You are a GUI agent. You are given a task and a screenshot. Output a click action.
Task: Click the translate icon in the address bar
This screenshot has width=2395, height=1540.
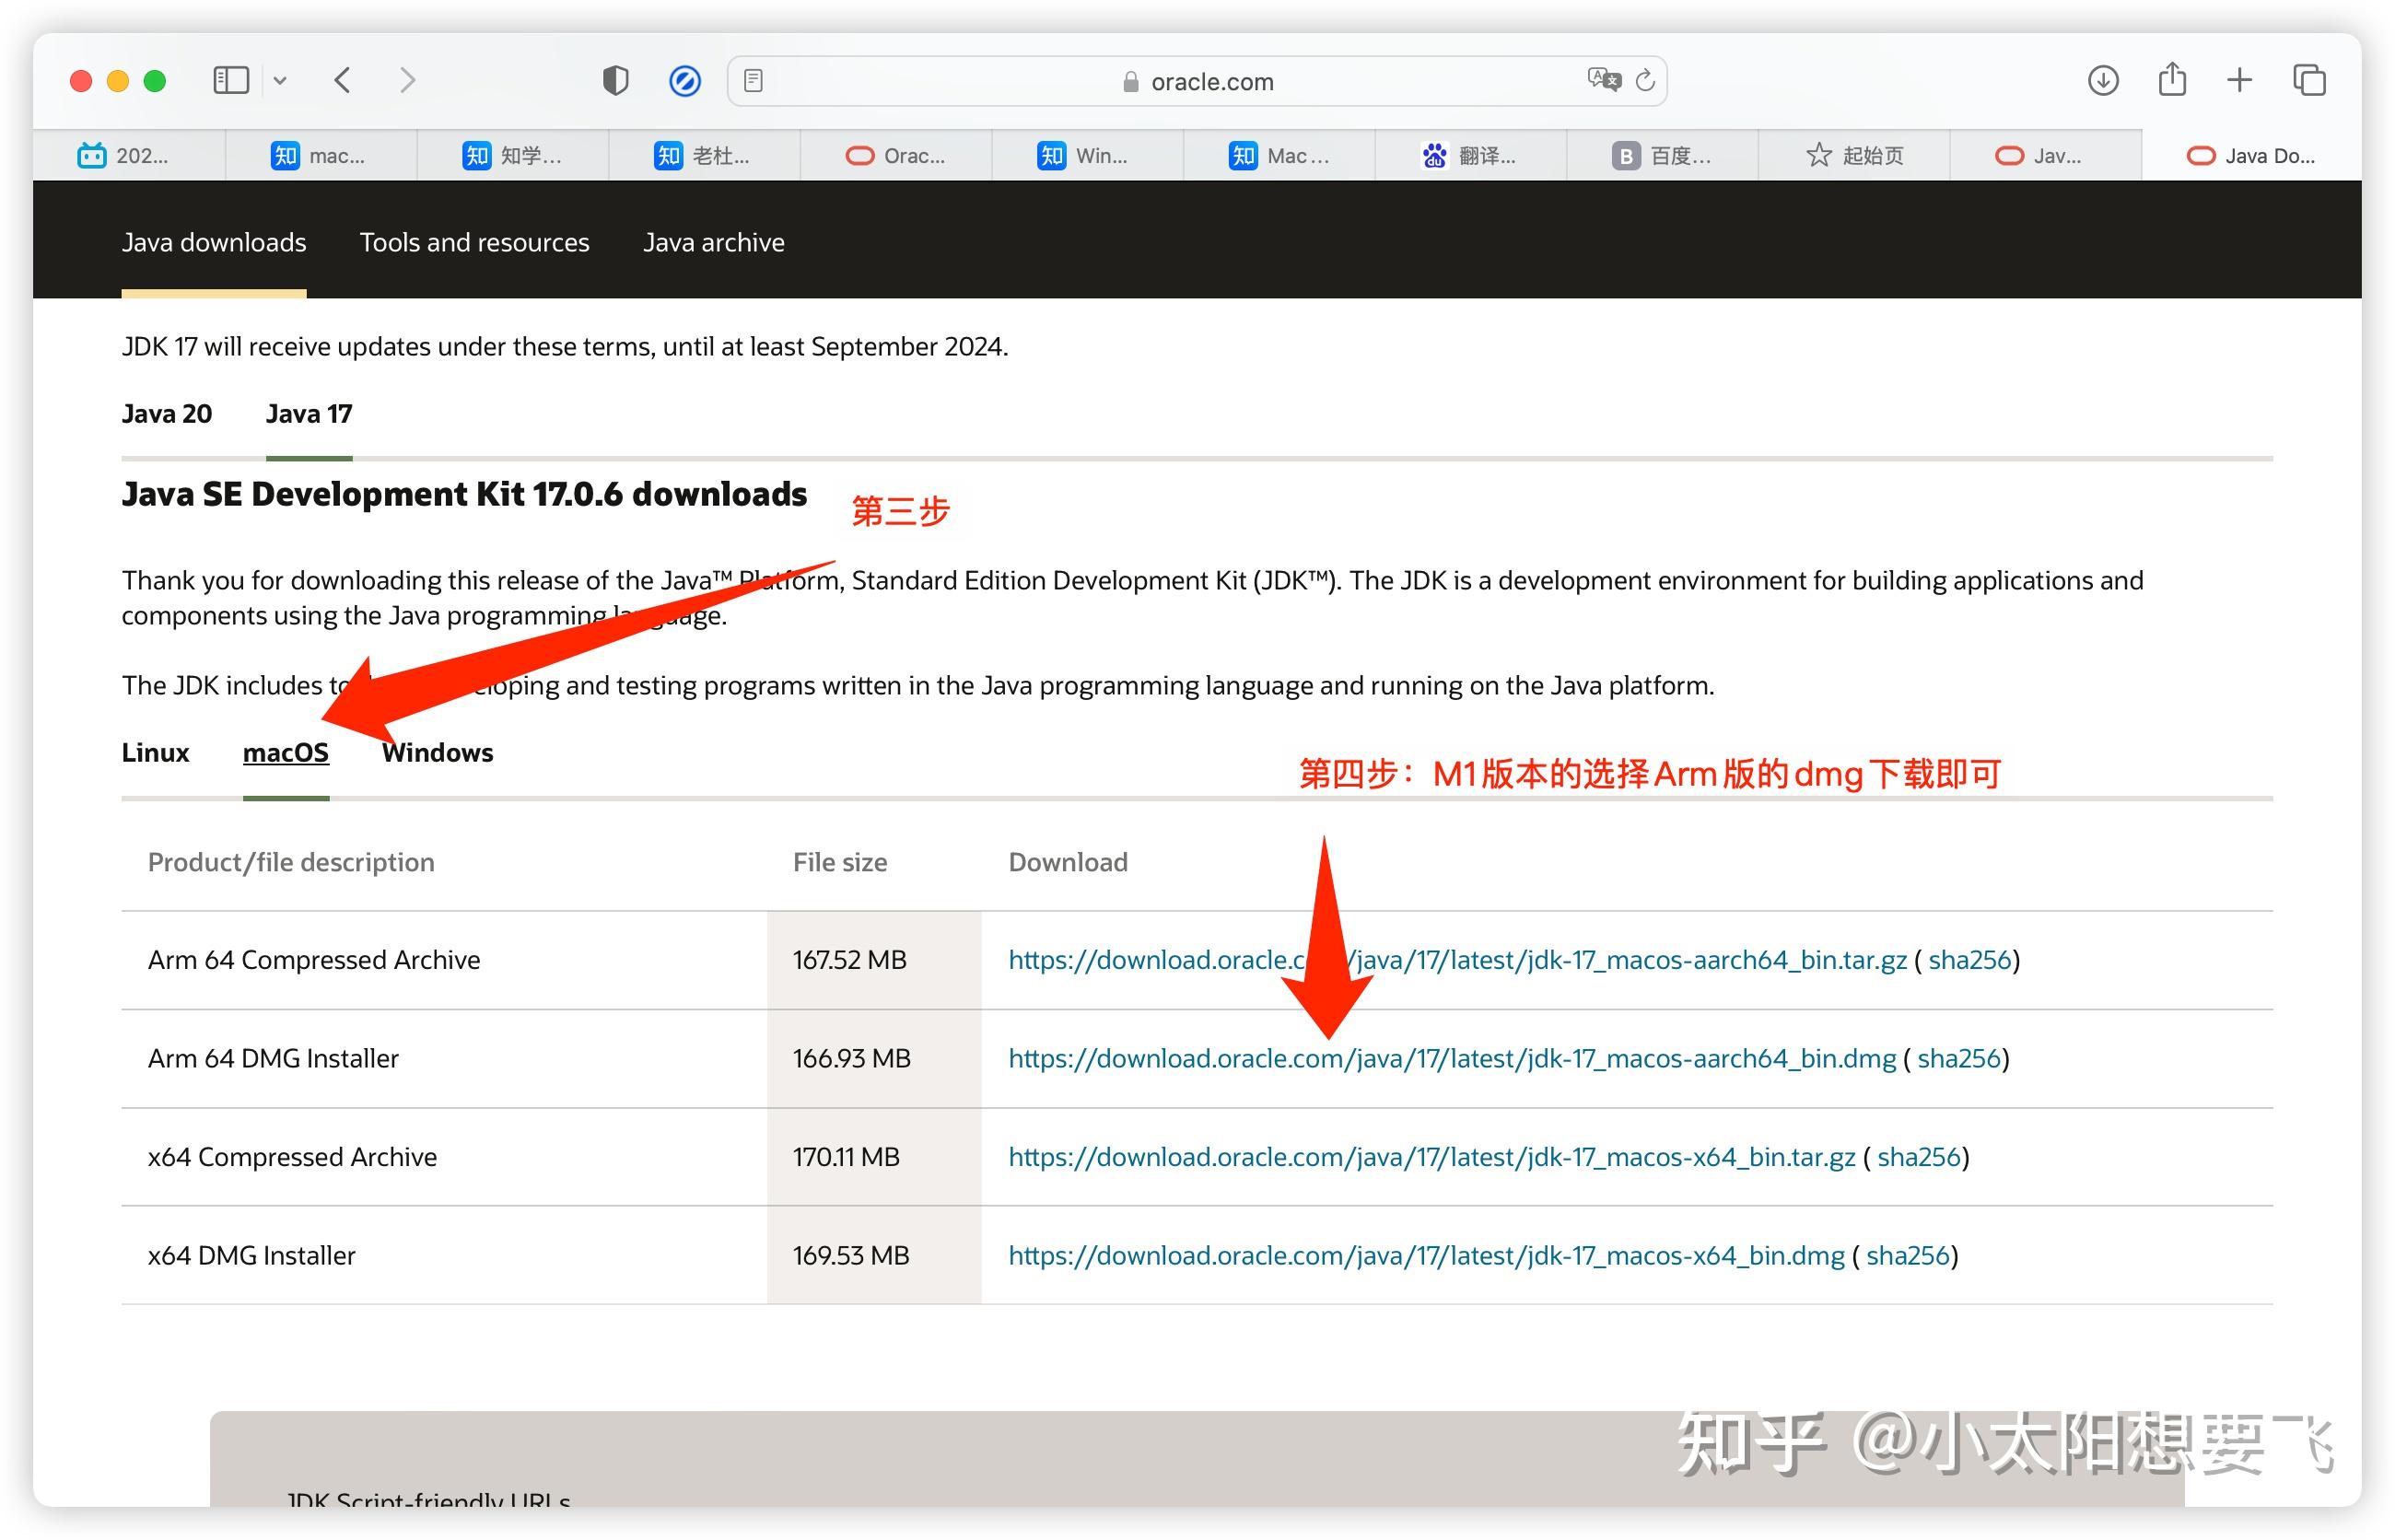[1604, 79]
